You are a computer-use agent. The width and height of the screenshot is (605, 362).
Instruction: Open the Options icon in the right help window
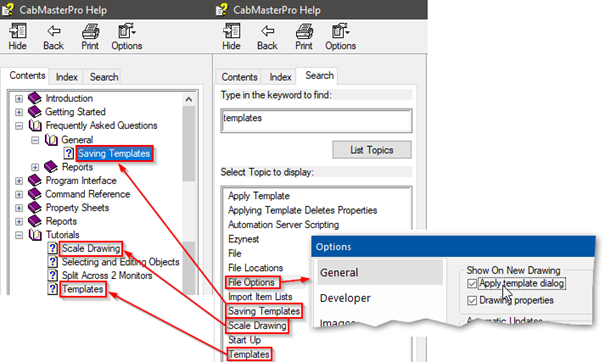(x=340, y=31)
